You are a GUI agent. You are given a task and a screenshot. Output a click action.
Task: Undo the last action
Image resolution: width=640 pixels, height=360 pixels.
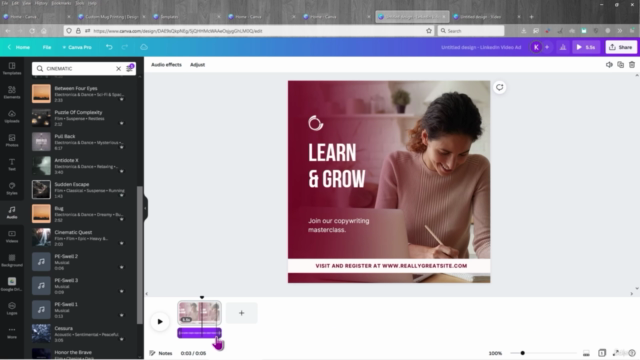(x=109, y=47)
